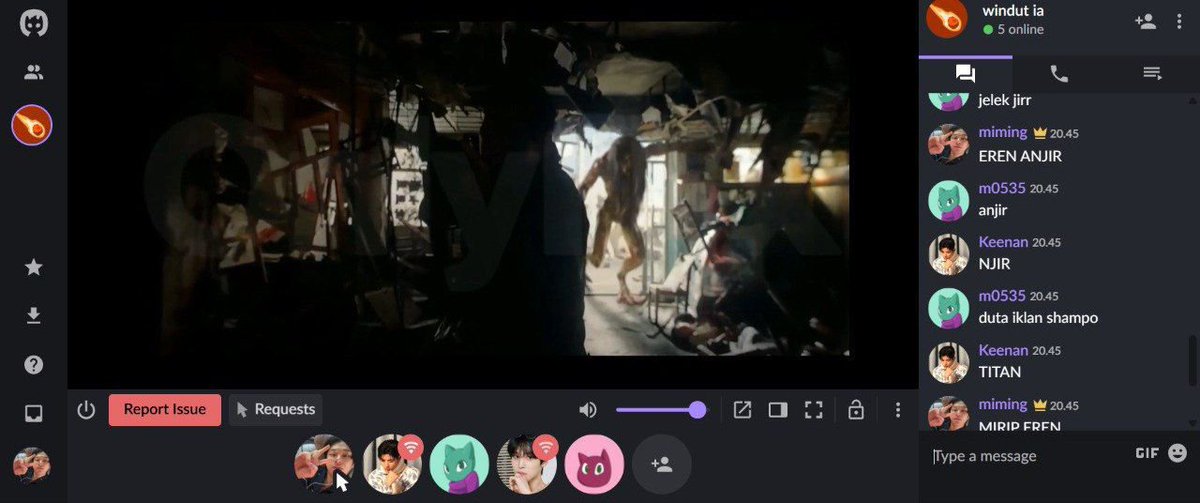Click green cat avatar beside duta iklan shampo

(949, 309)
